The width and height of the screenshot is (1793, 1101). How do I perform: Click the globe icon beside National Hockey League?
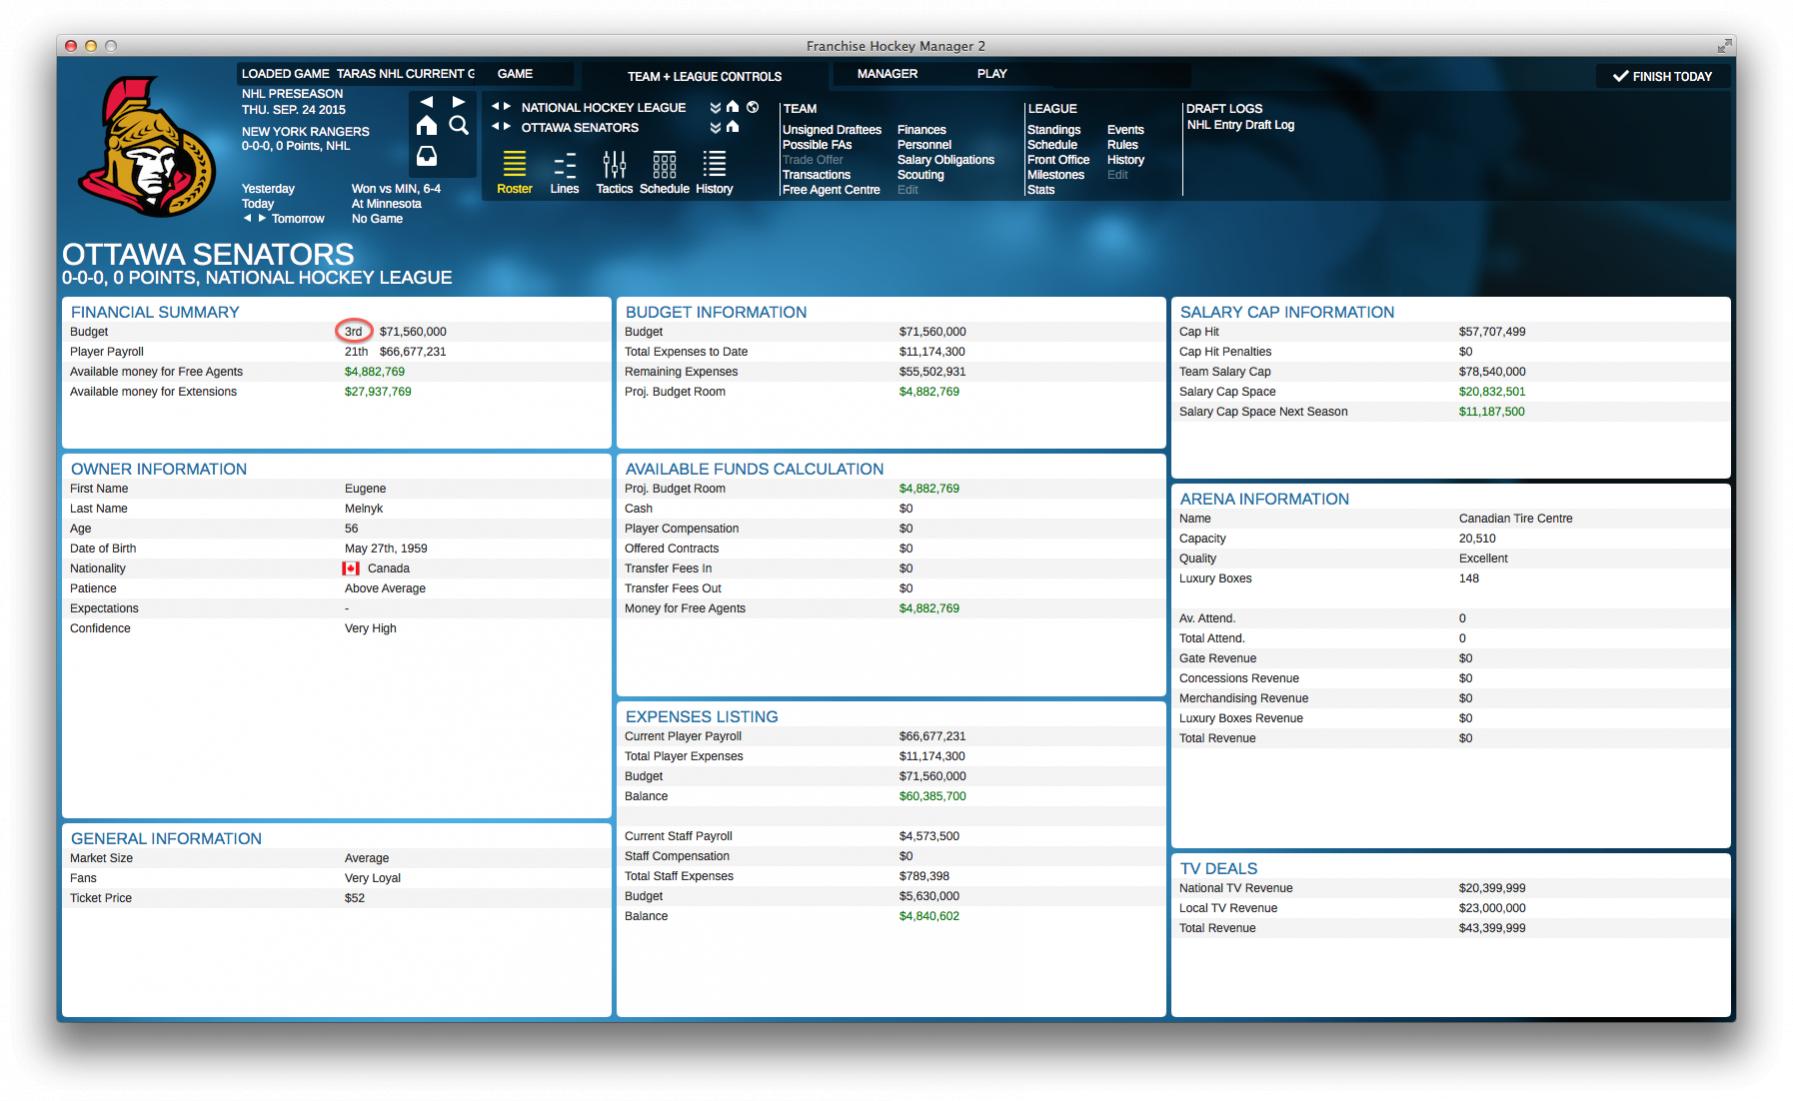coord(753,107)
